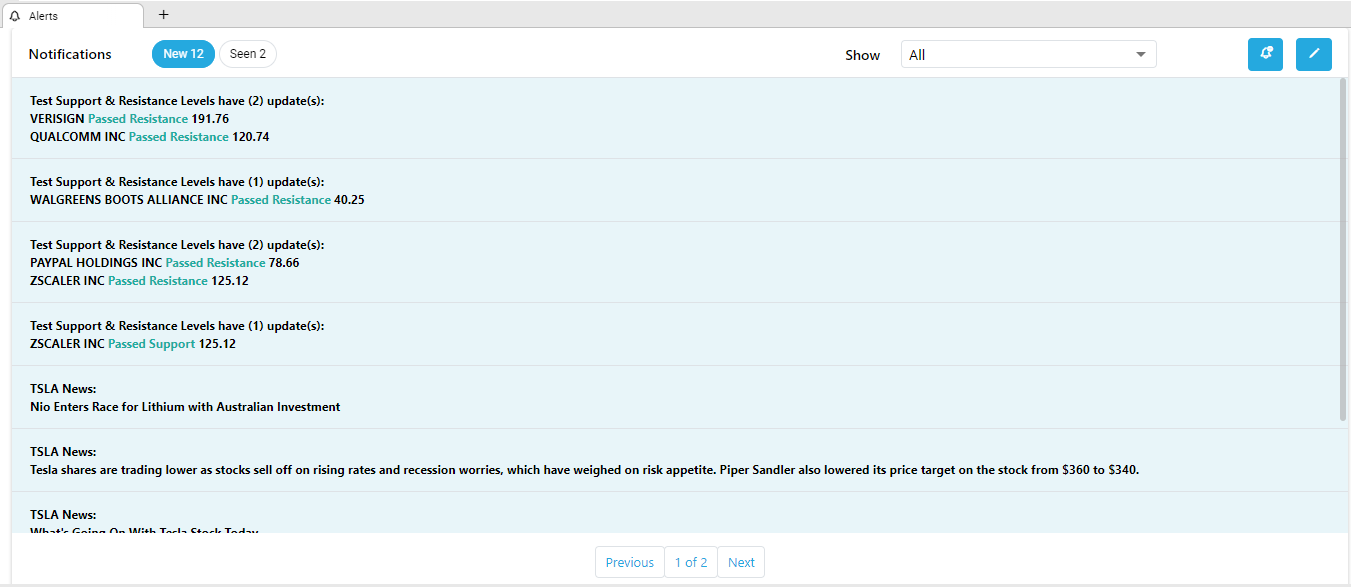The height and width of the screenshot is (587, 1351).
Task: Click the notifications list vertical scrollbar
Action: coord(1343,249)
